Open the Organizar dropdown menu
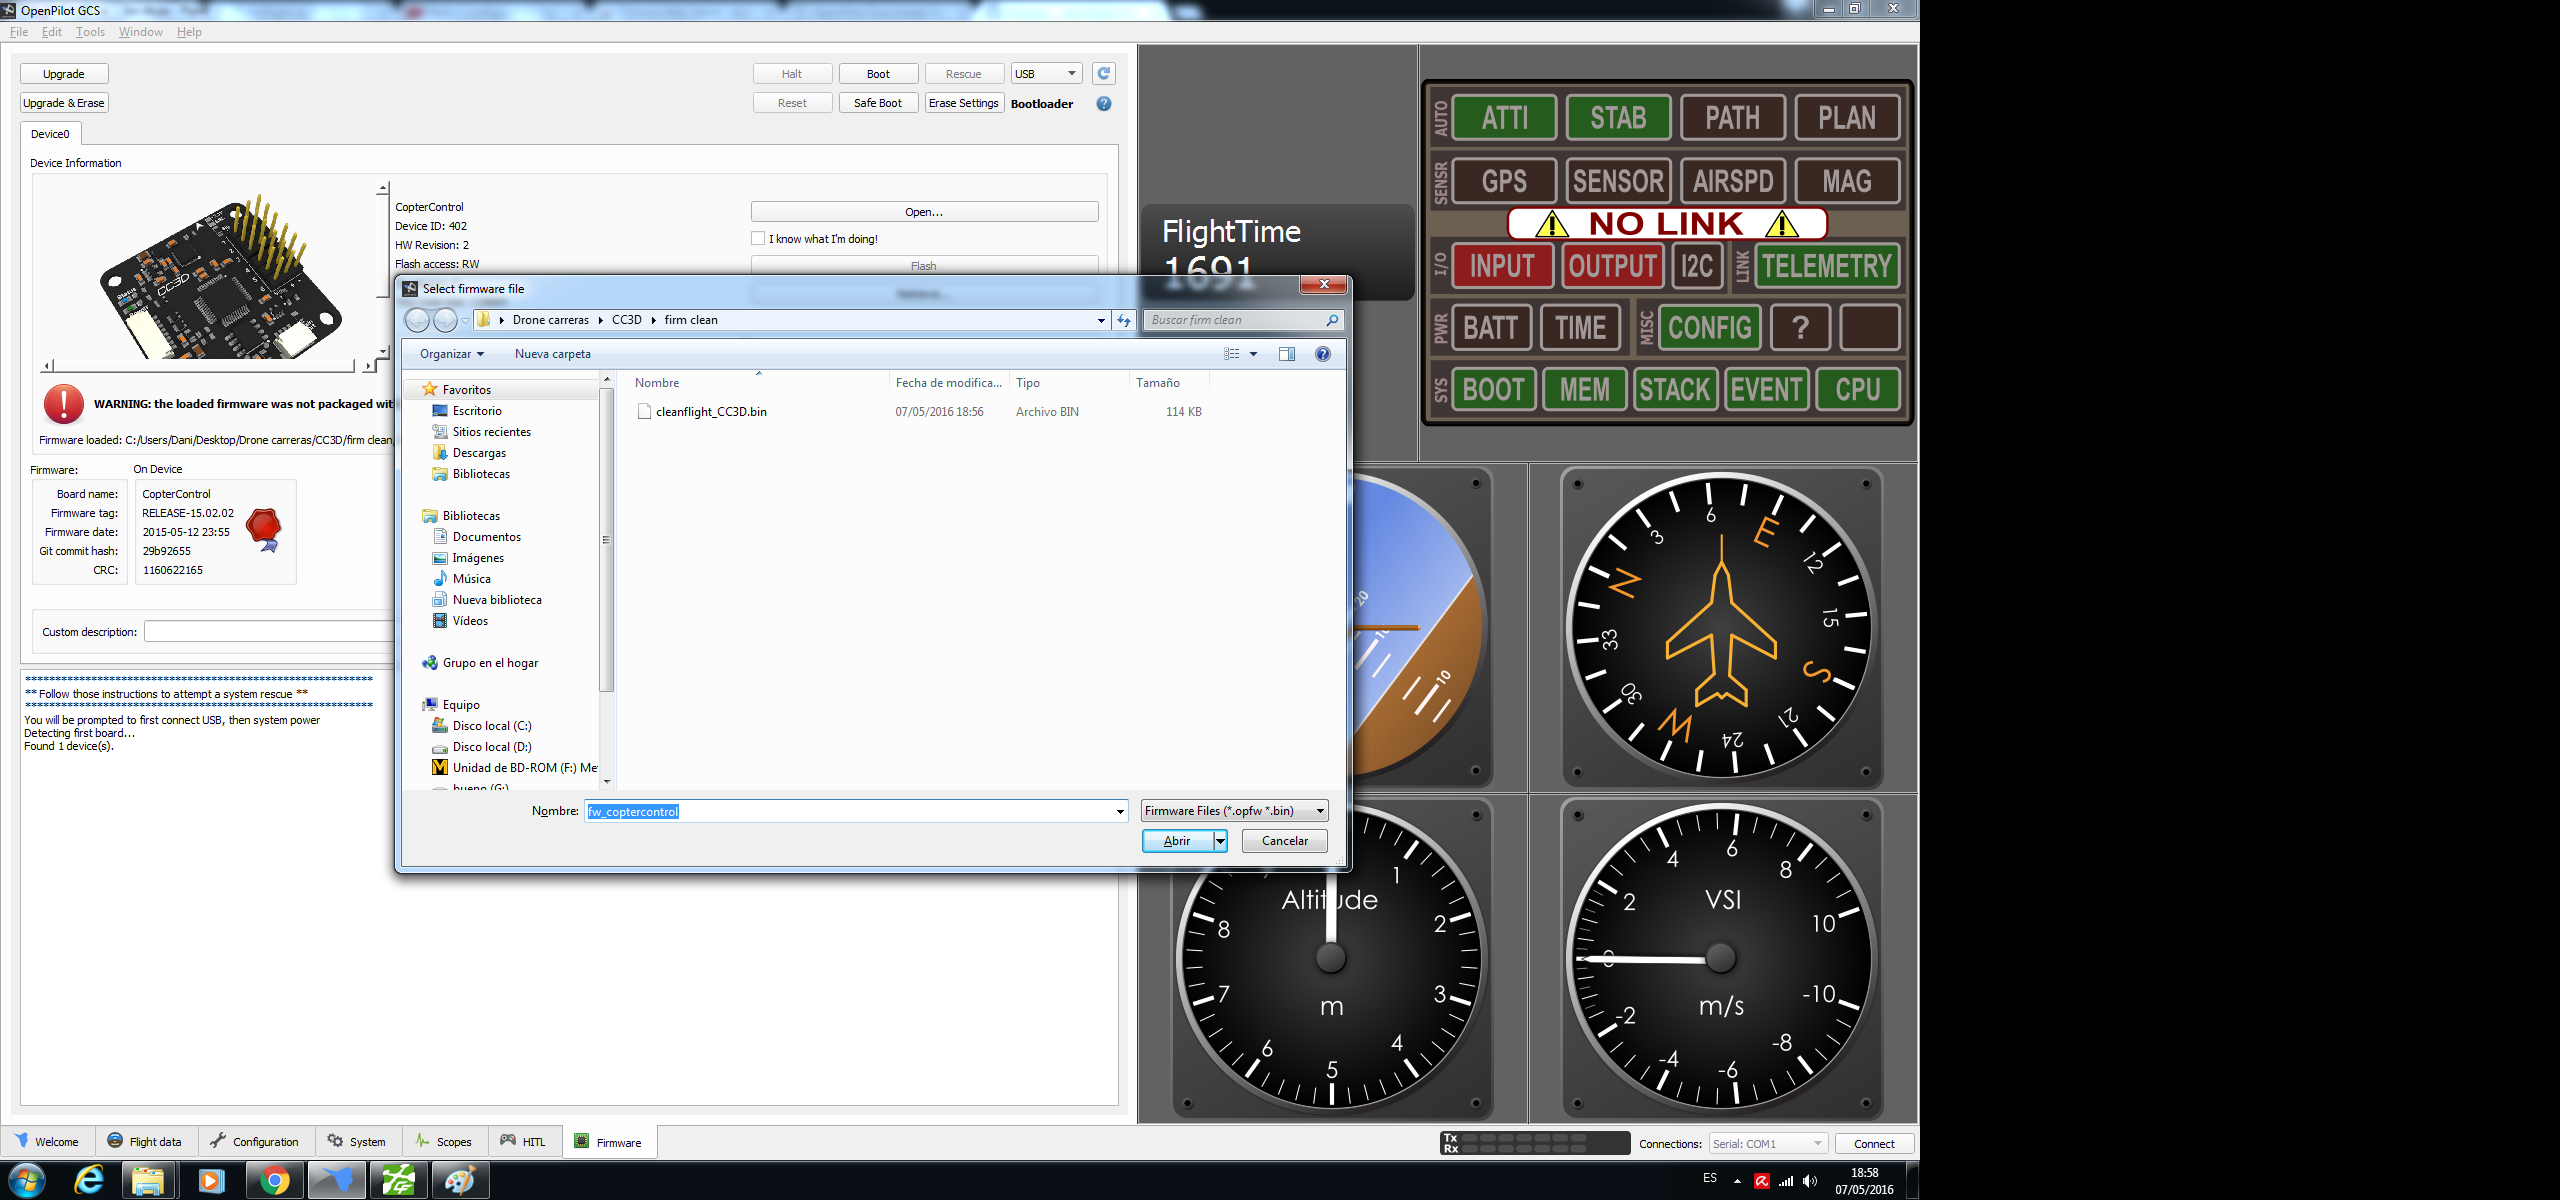 click(451, 354)
